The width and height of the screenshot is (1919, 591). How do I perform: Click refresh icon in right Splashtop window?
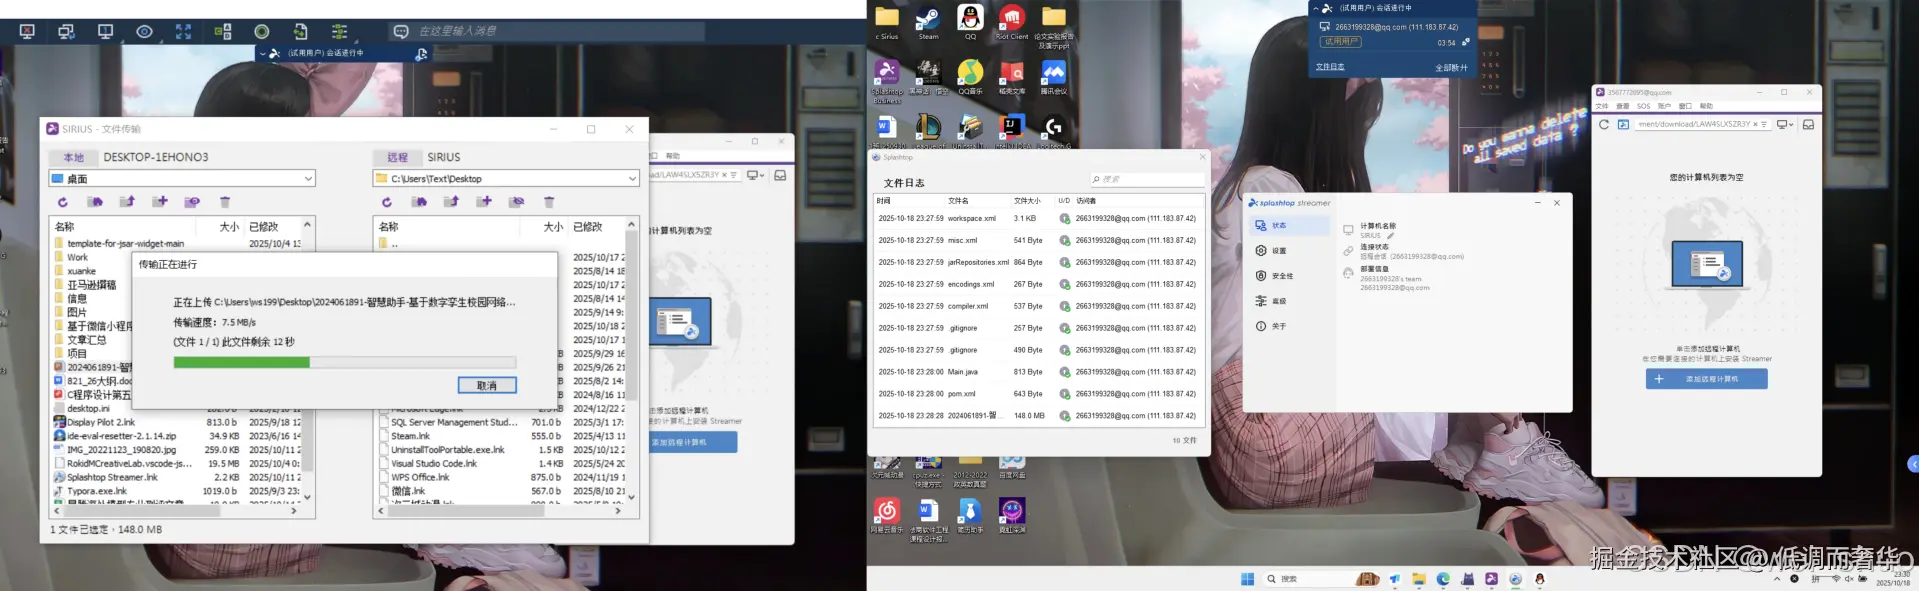coord(1604,125)
